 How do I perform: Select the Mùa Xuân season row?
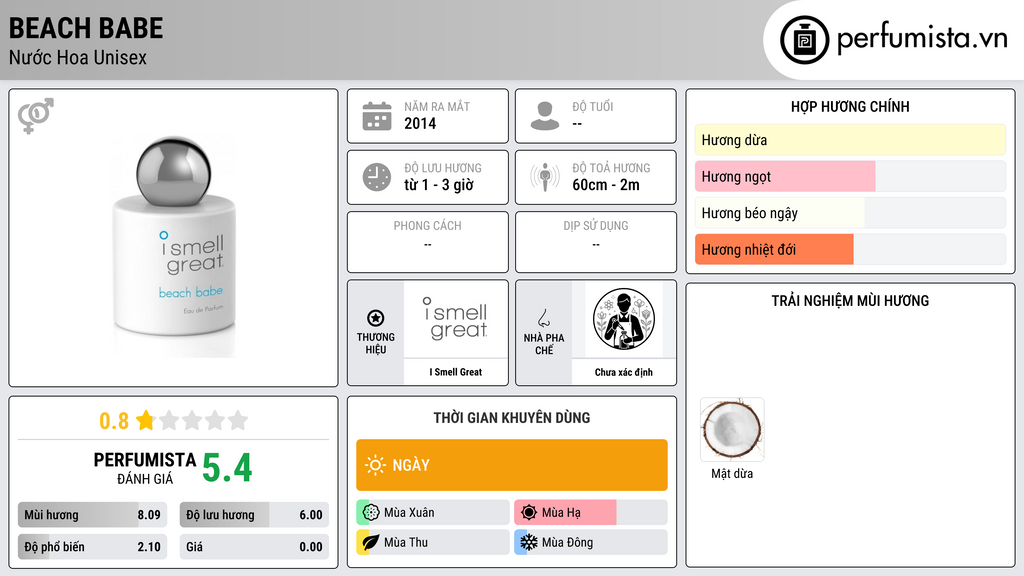click(433, 513)
